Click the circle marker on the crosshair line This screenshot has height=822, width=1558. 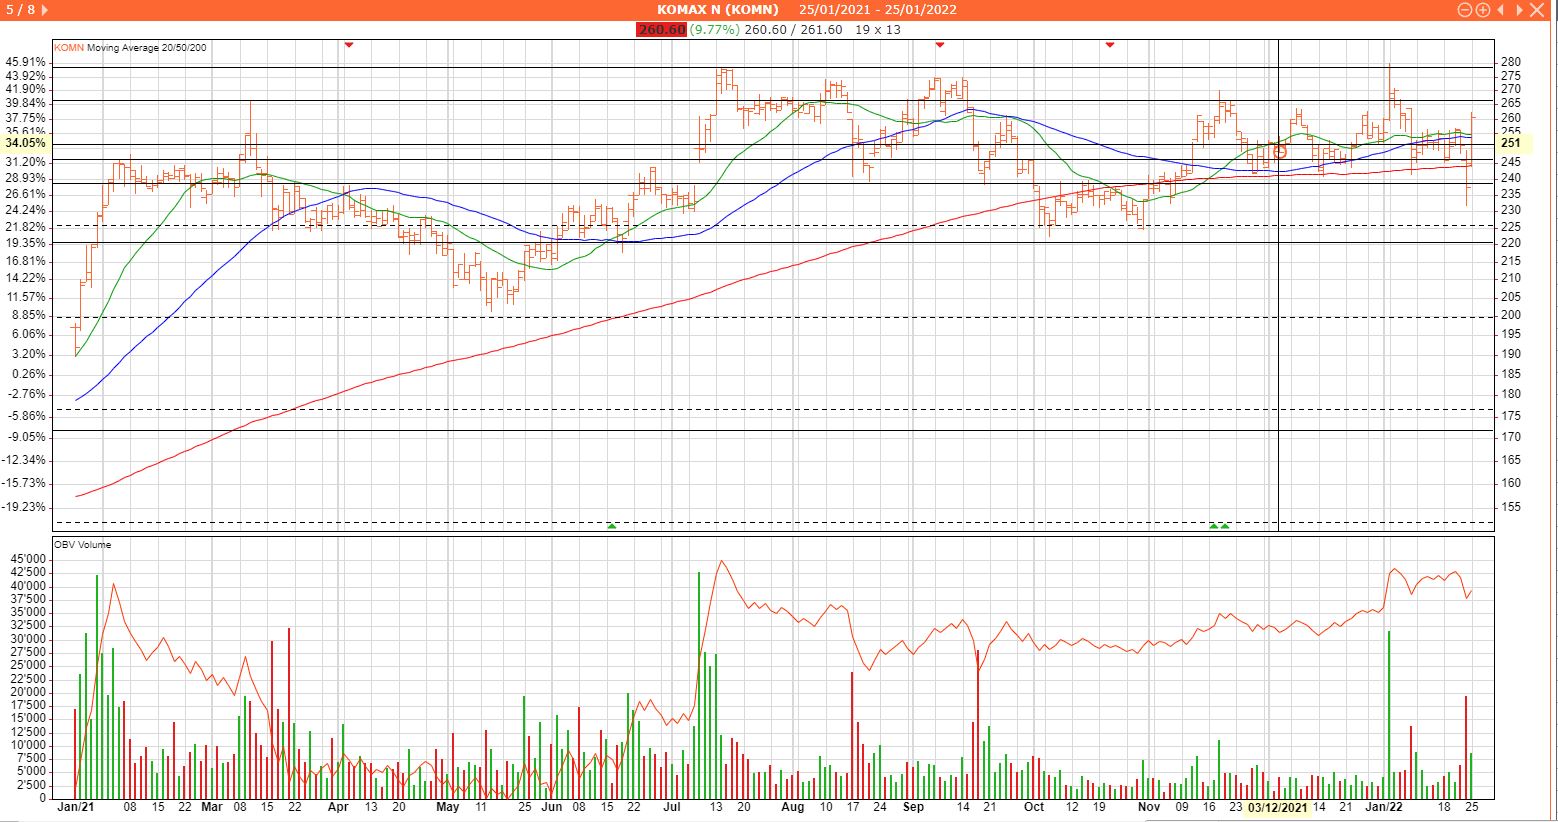click(x=1279, y=152)
